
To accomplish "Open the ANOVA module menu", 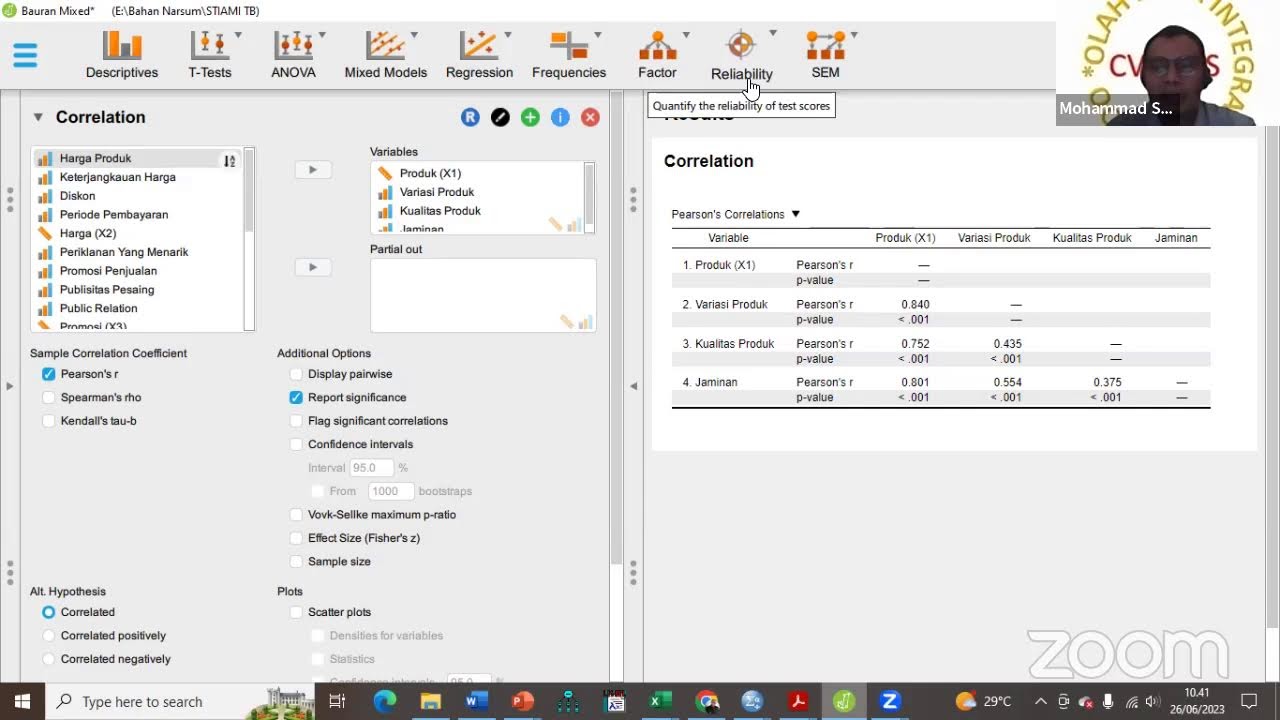I will [294, 56].
